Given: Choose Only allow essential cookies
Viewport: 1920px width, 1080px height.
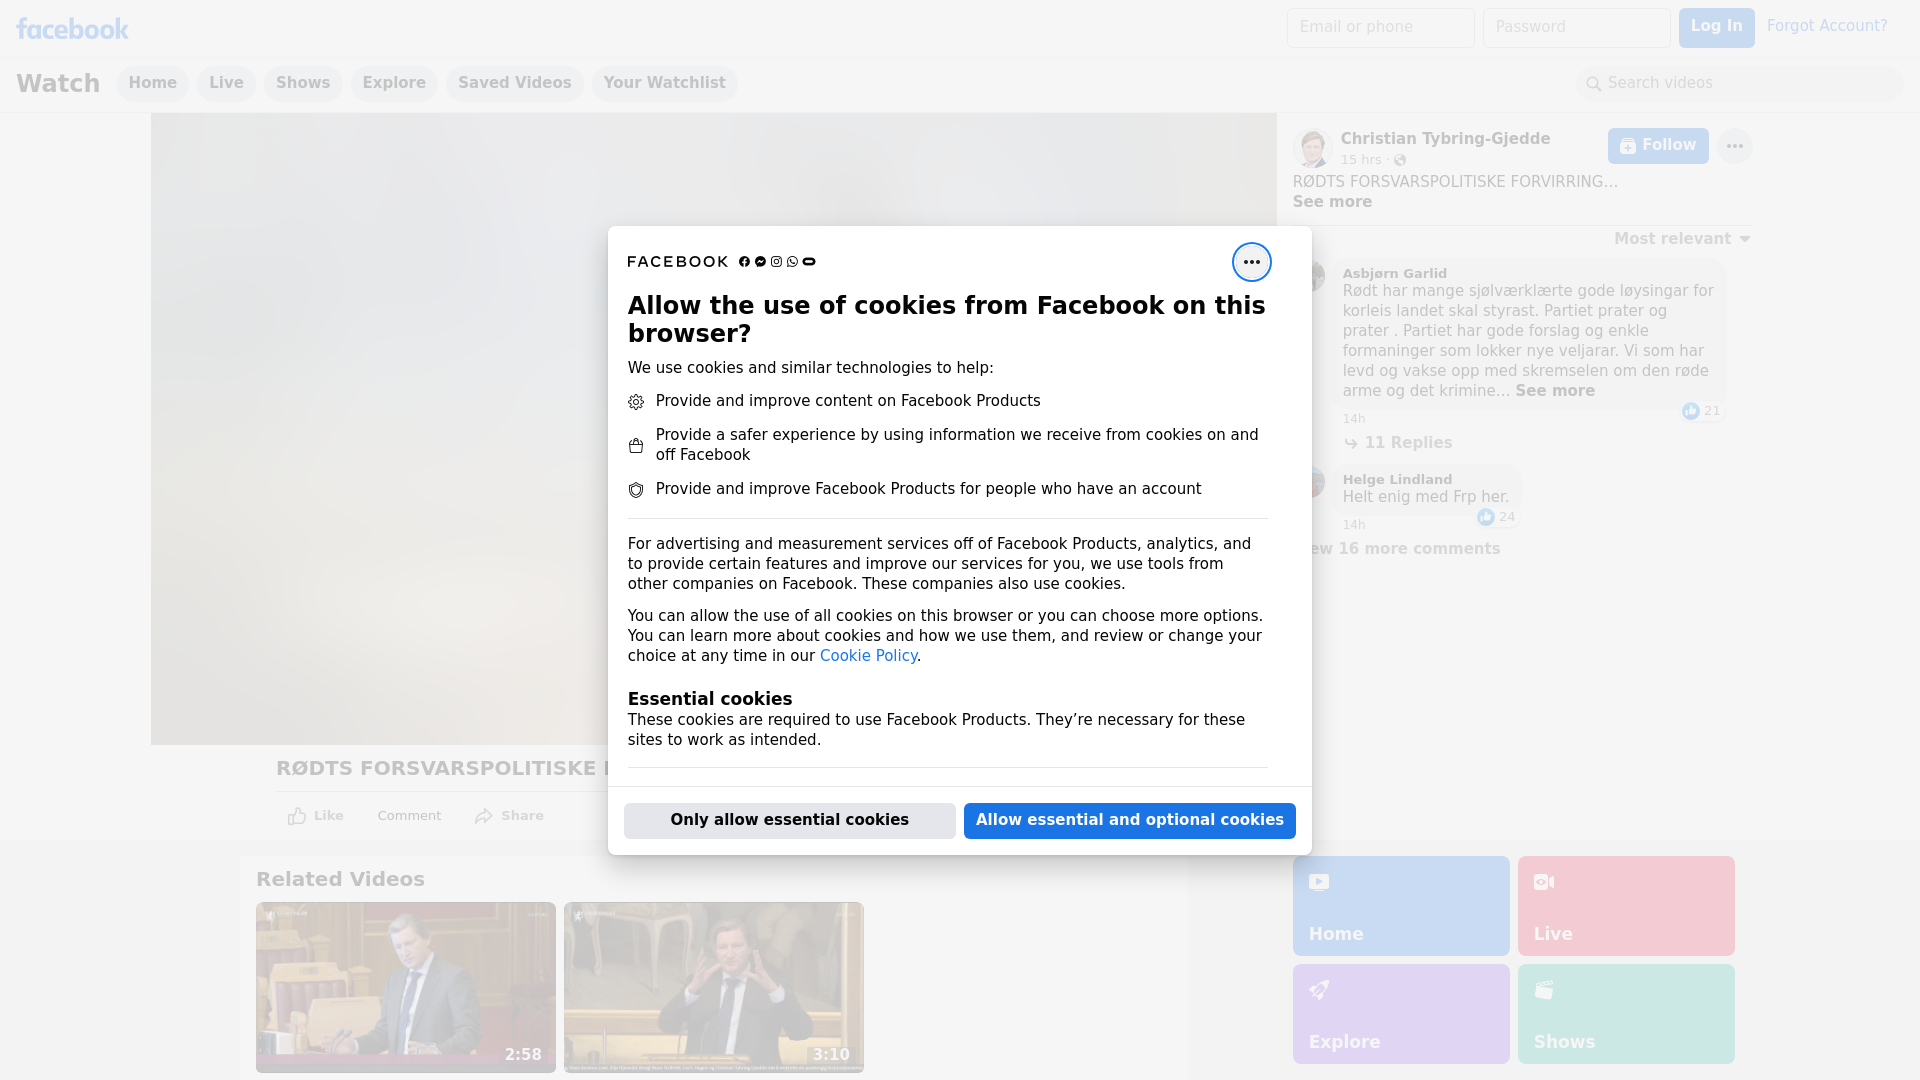Looking at the screenshot, I should coord(790,821).
